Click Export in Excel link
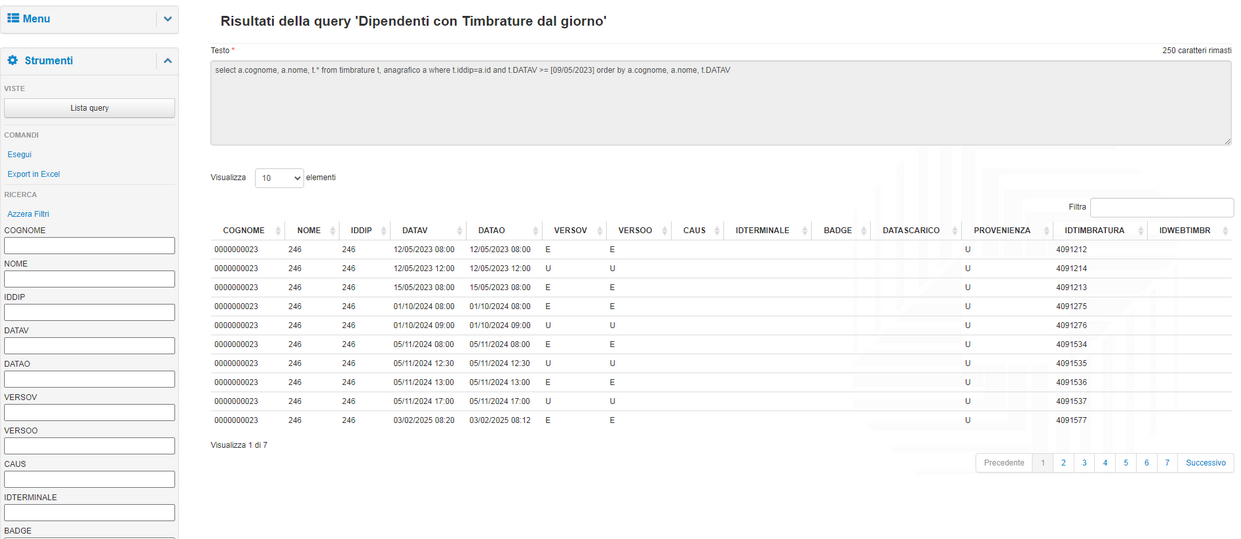 click(34, 174)
